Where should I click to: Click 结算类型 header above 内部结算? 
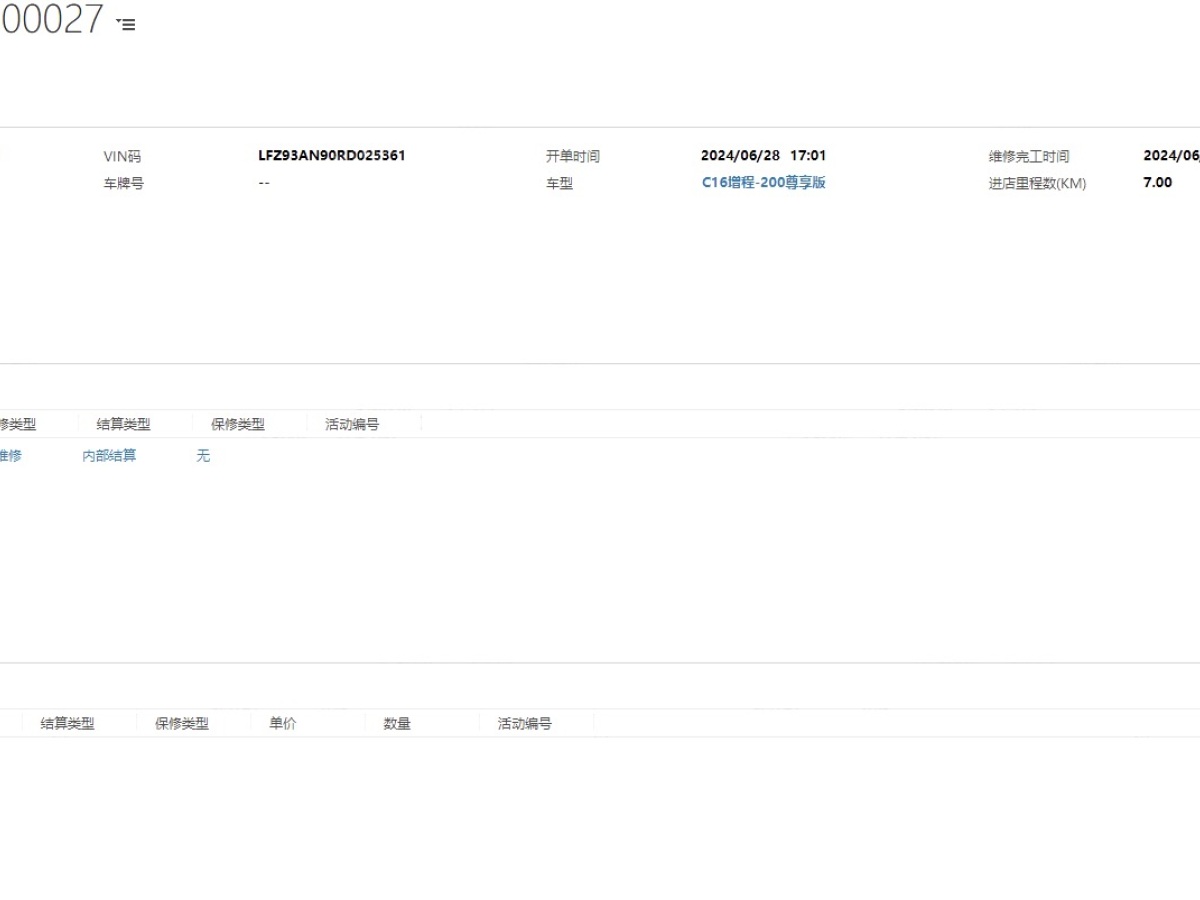point(123,425)
